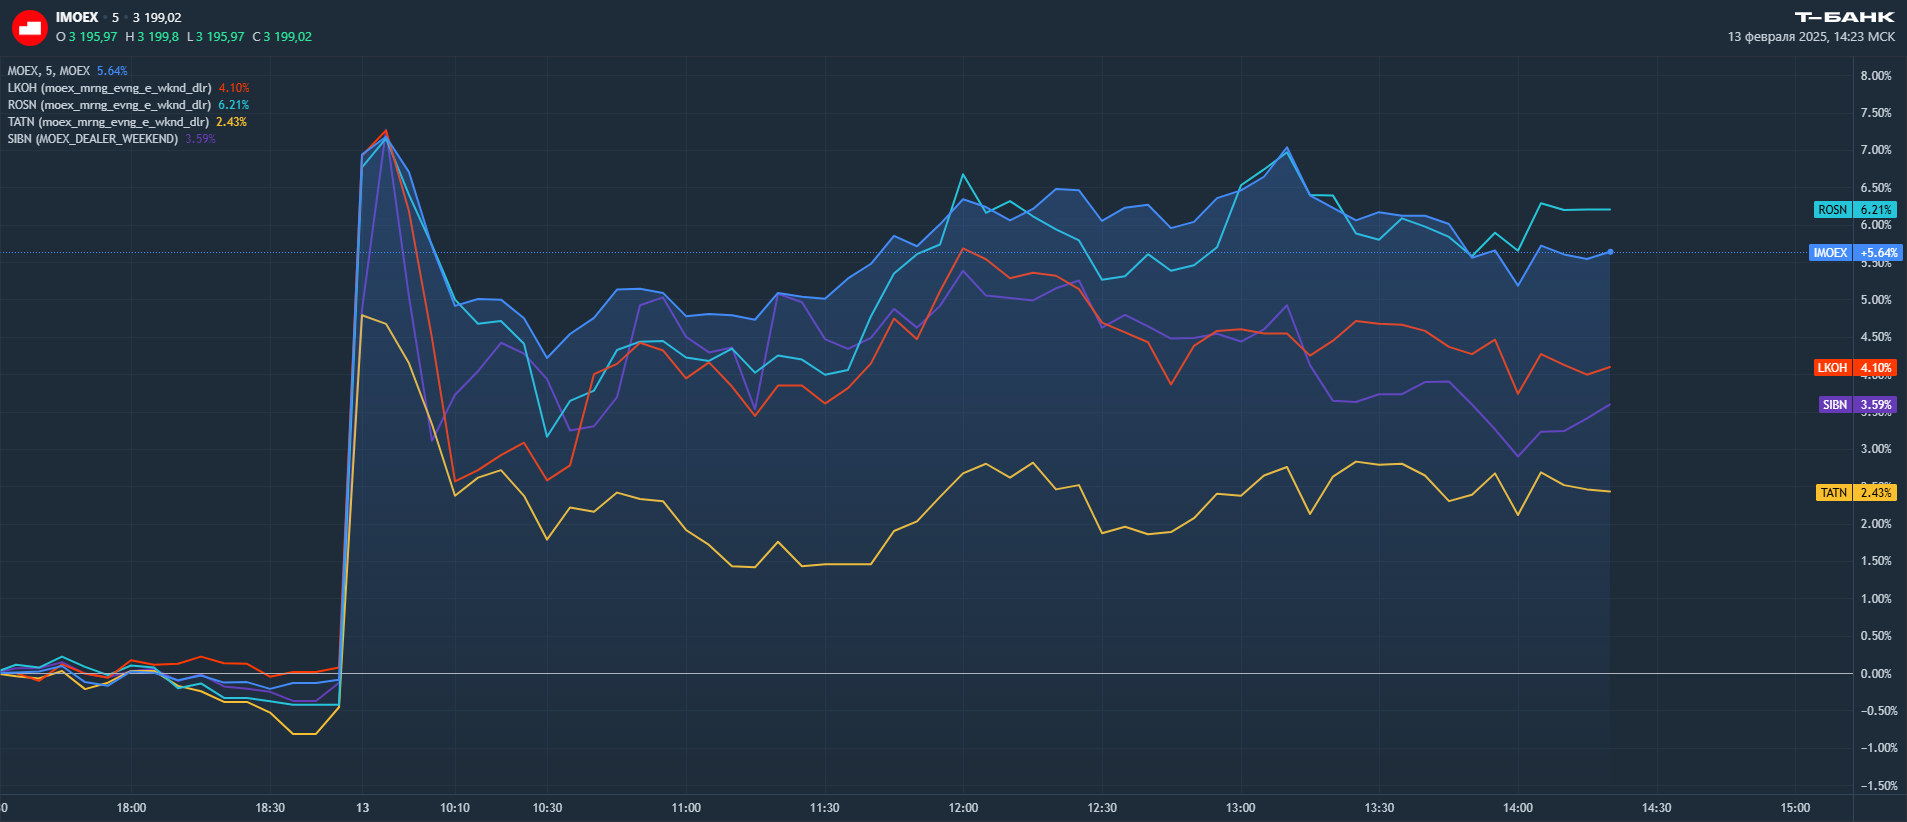Click the orange LKOH 4.10% price tag

1855,368
